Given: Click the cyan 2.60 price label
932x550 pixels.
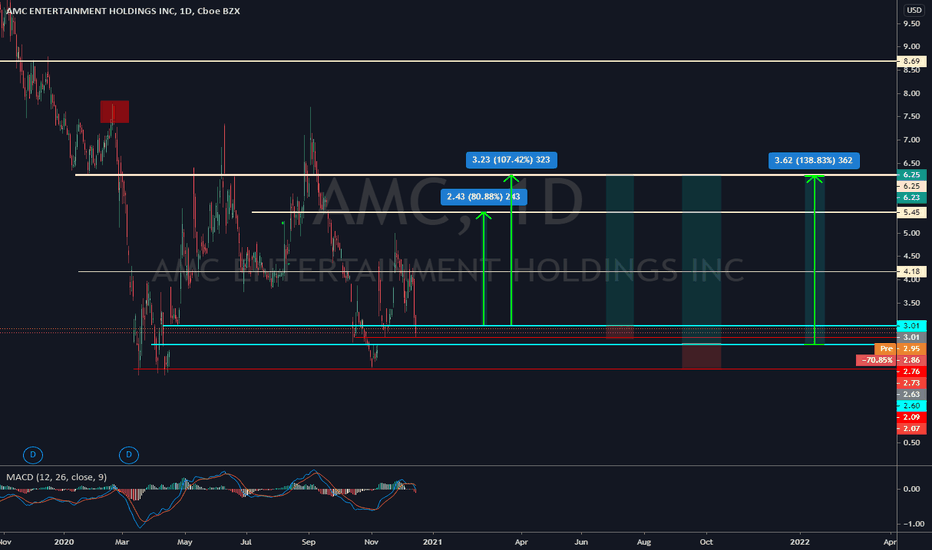Looking at the screenshot, I should [x=911, y=406].
